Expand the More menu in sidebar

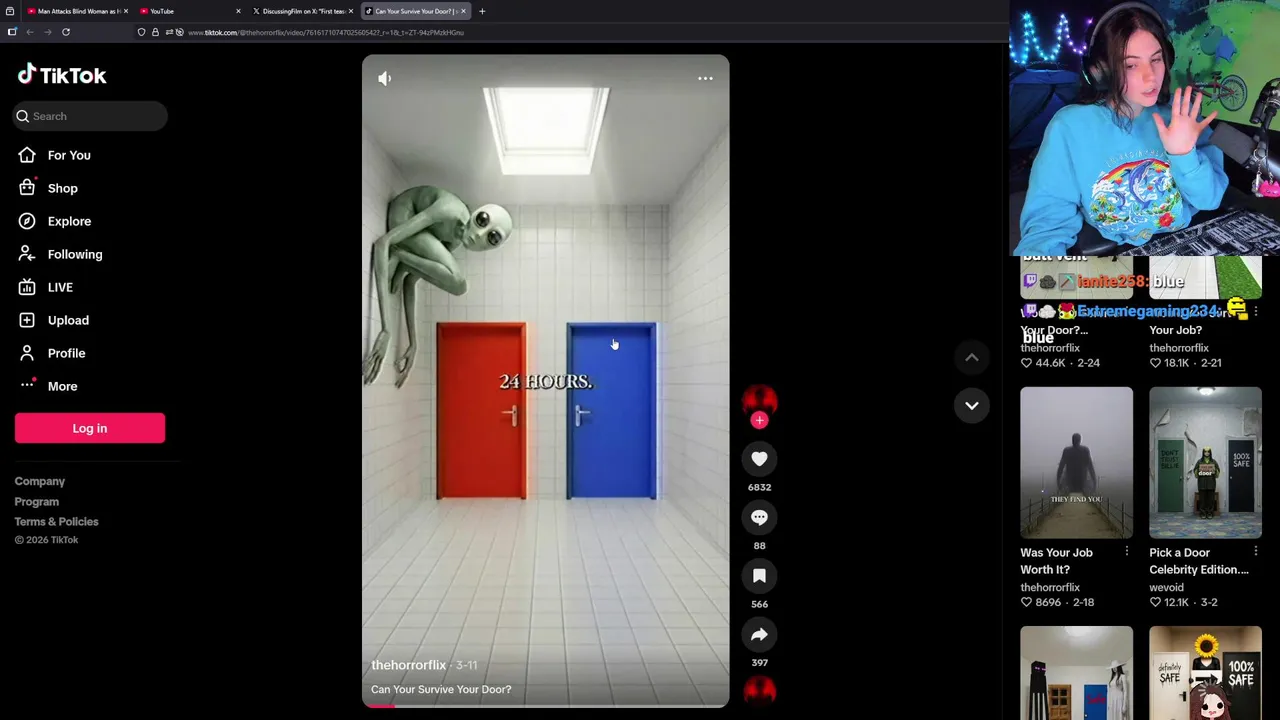[62, 386]
